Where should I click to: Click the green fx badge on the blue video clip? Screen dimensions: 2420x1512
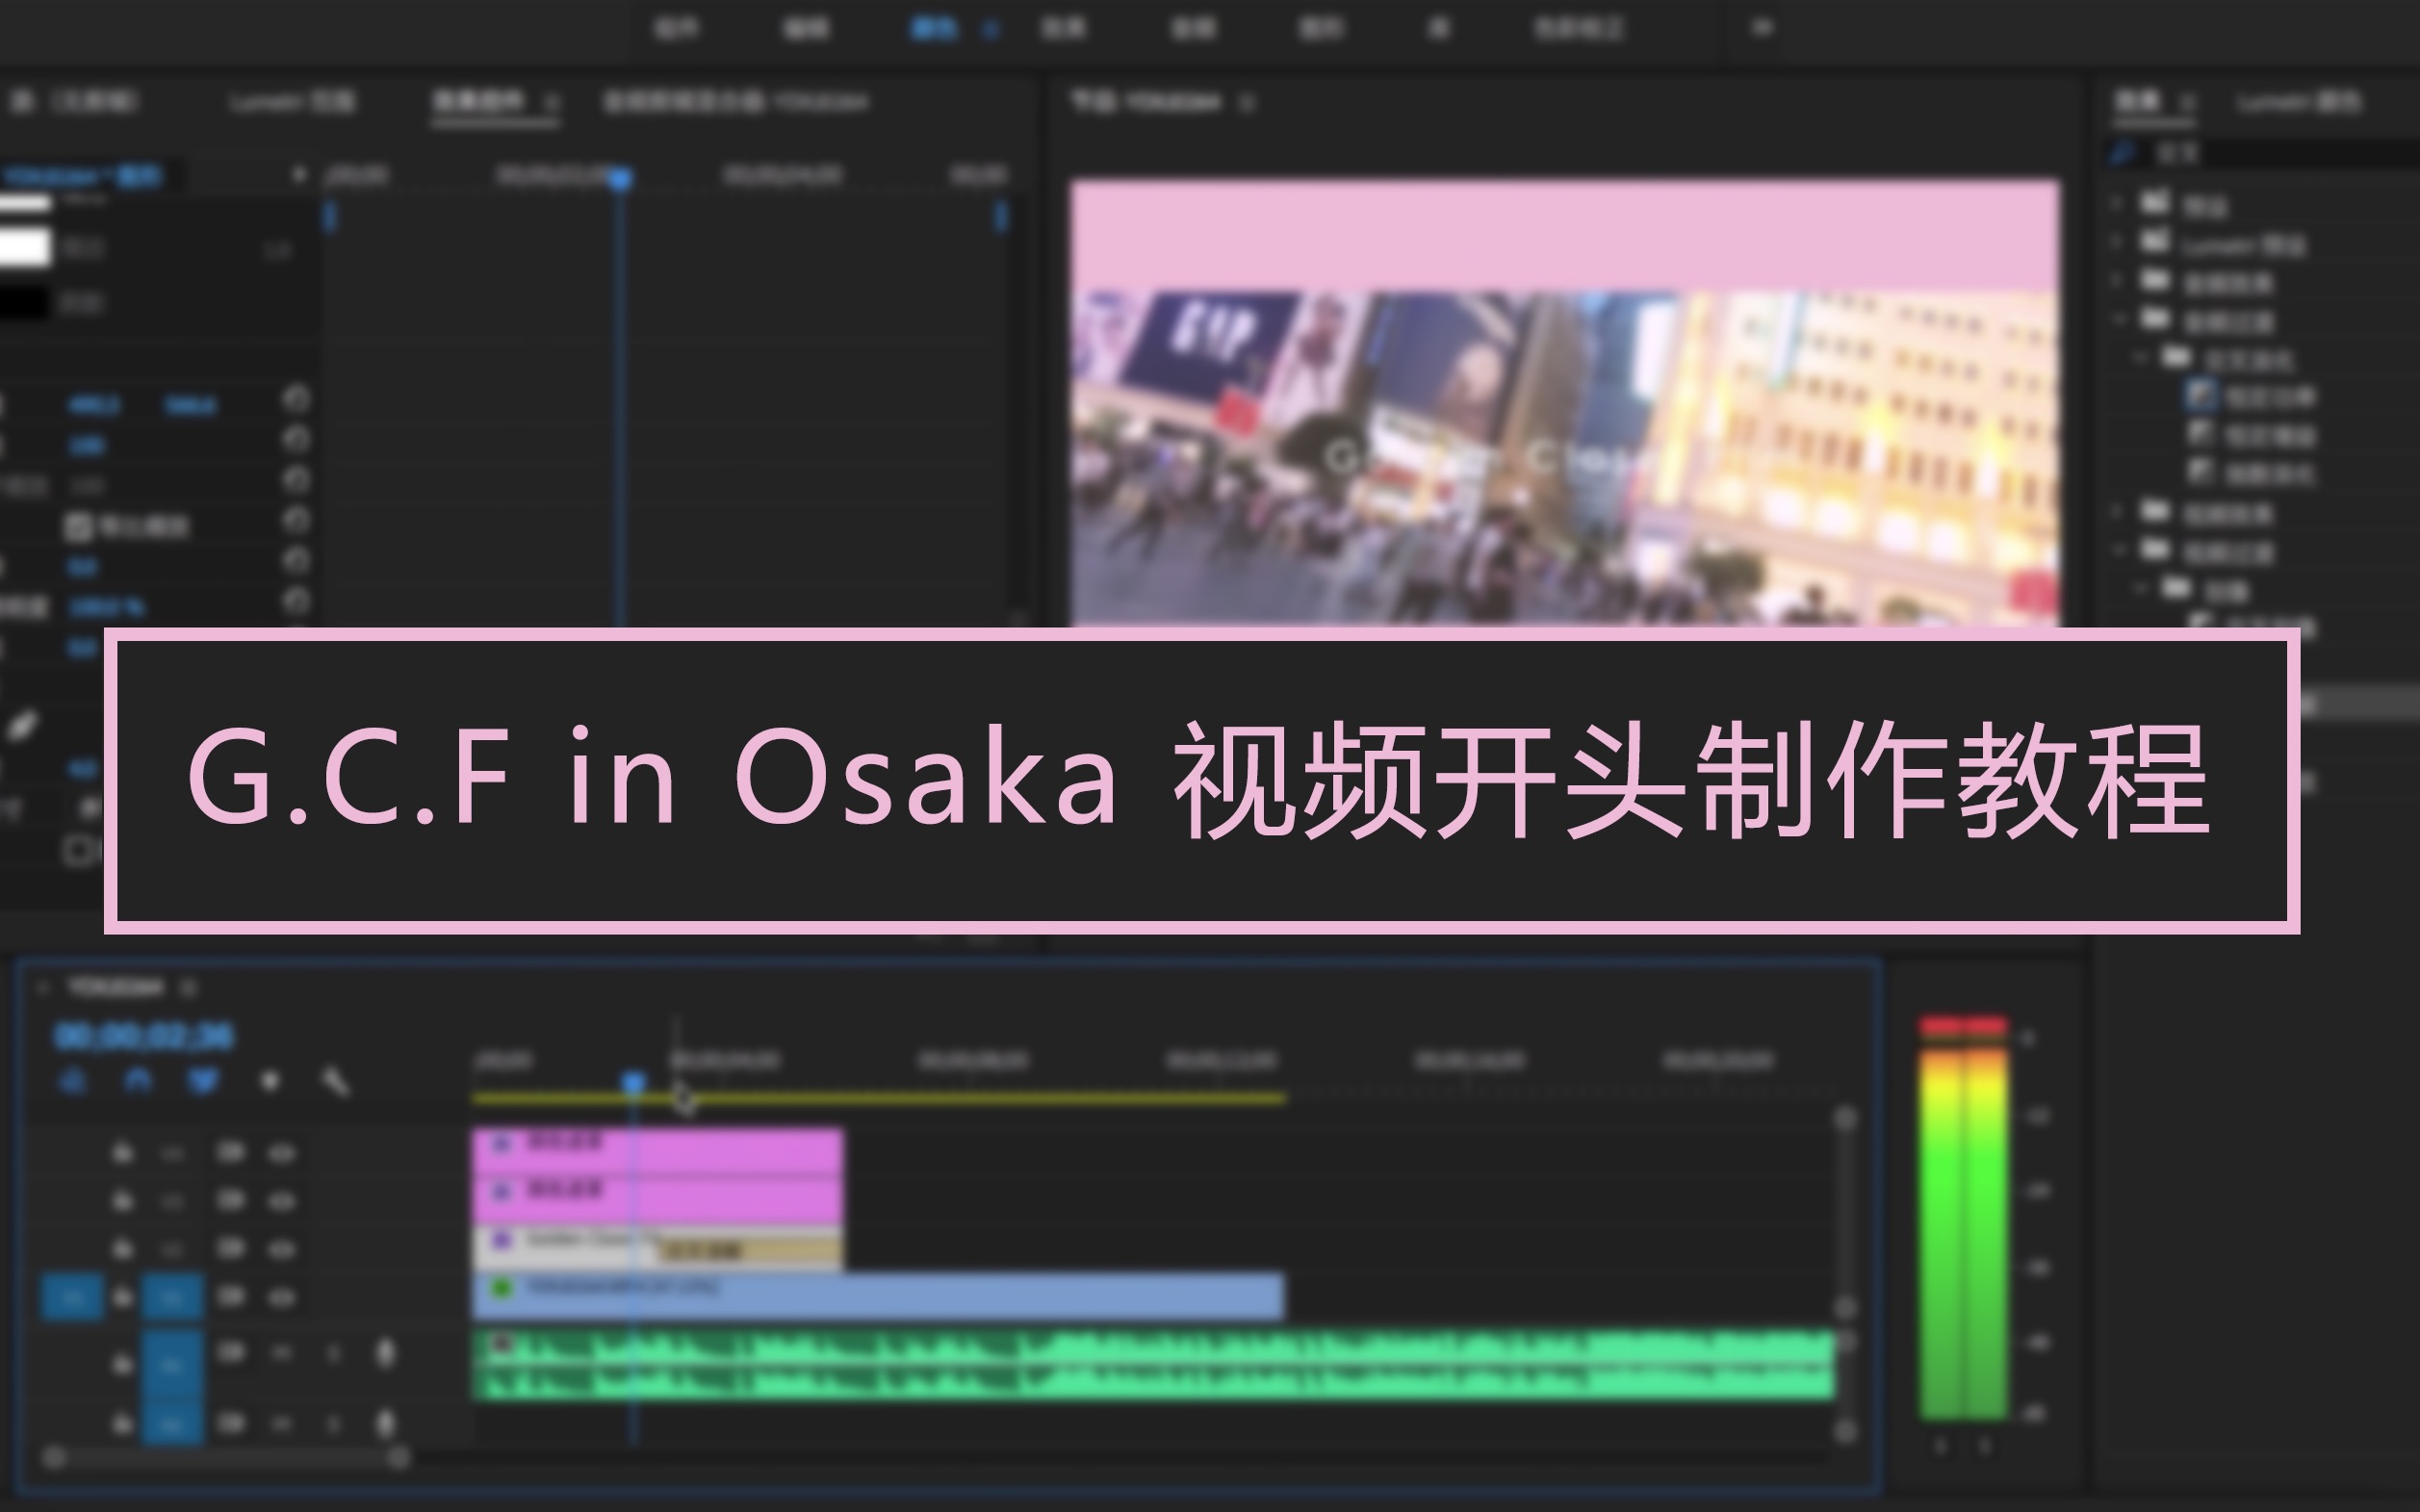pos(502,1288)
